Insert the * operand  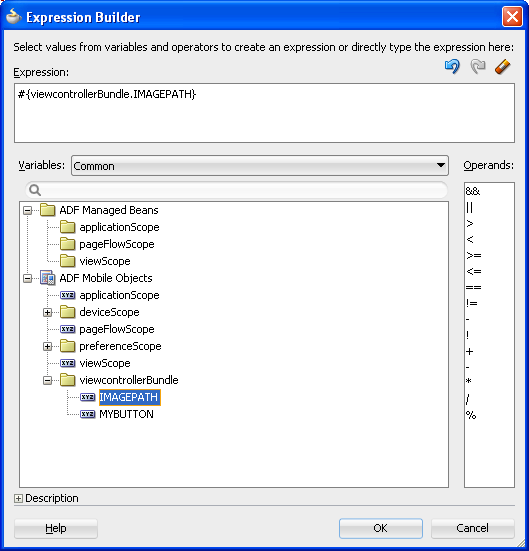469,381
